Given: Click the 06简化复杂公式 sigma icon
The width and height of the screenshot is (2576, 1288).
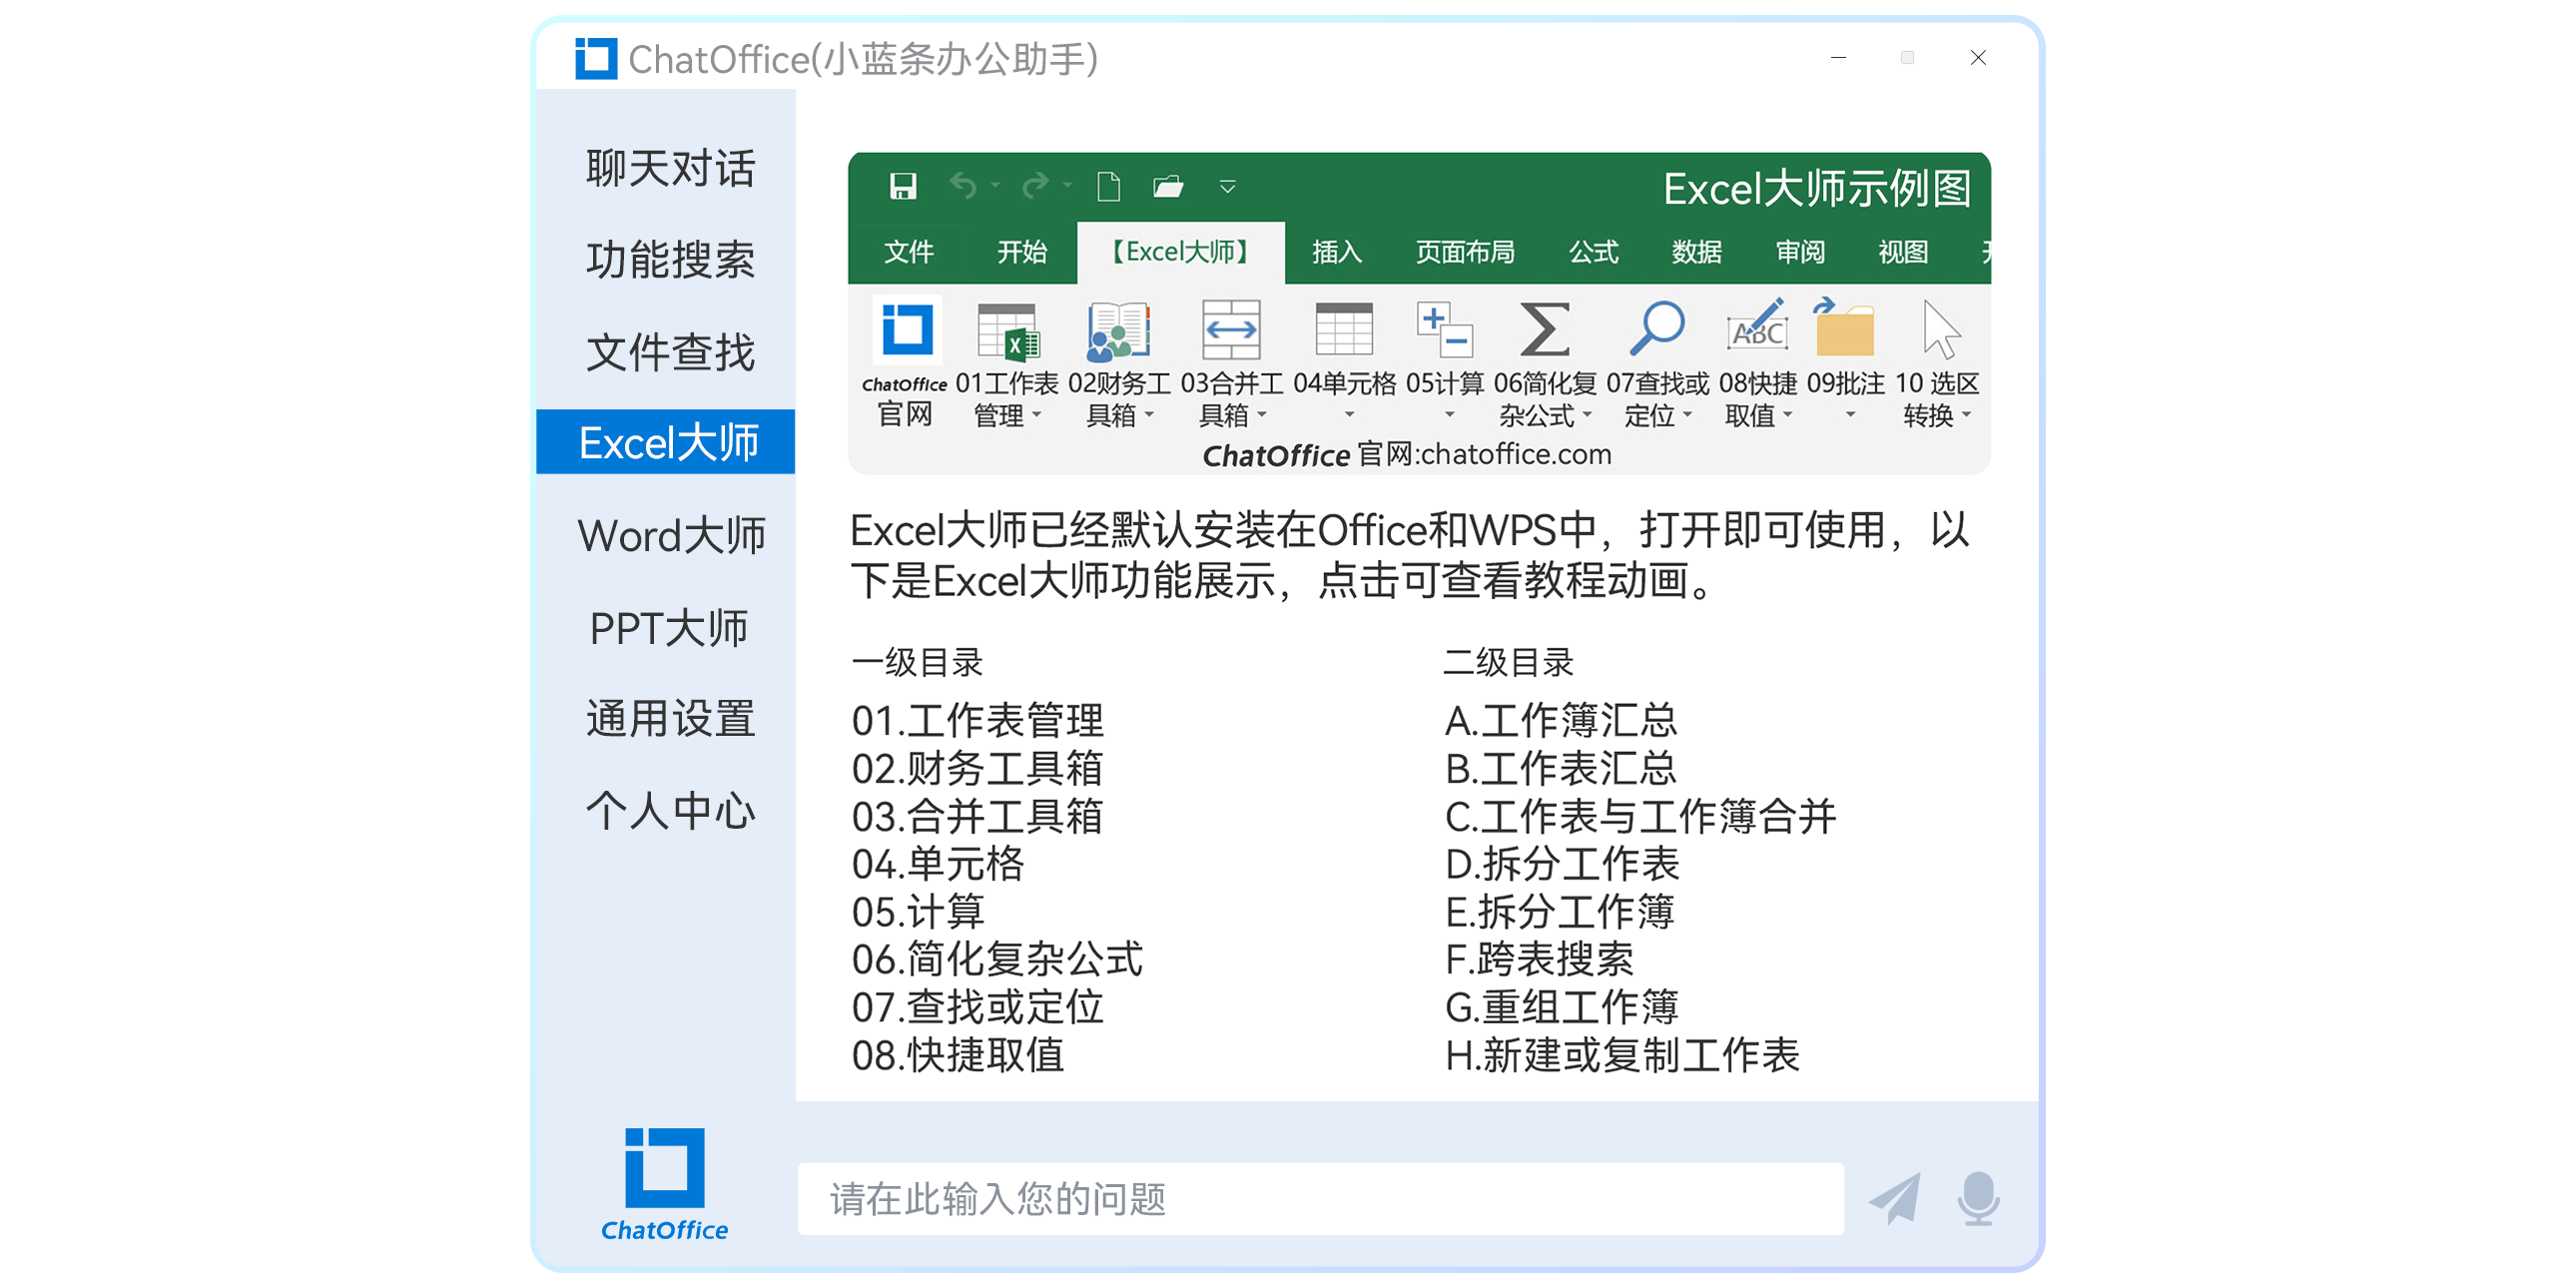Looking at the screenshot, I should (x=1547, y=330).
